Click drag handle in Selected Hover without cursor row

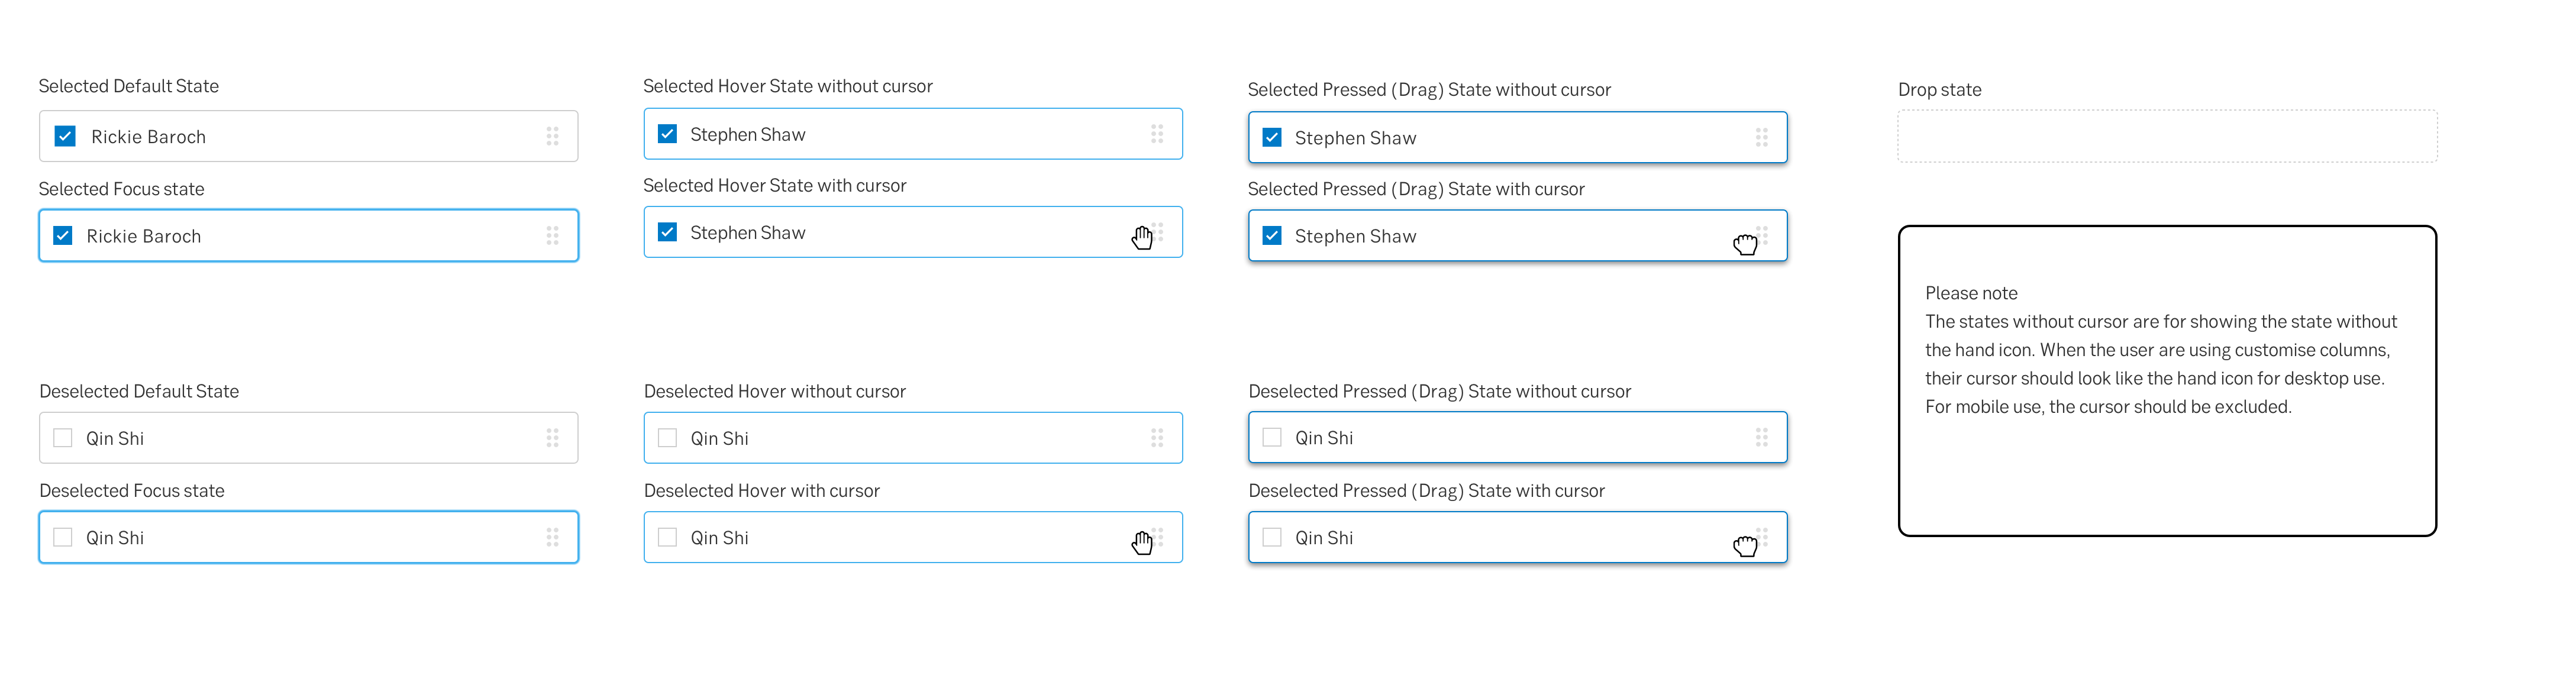[1157, 134]
